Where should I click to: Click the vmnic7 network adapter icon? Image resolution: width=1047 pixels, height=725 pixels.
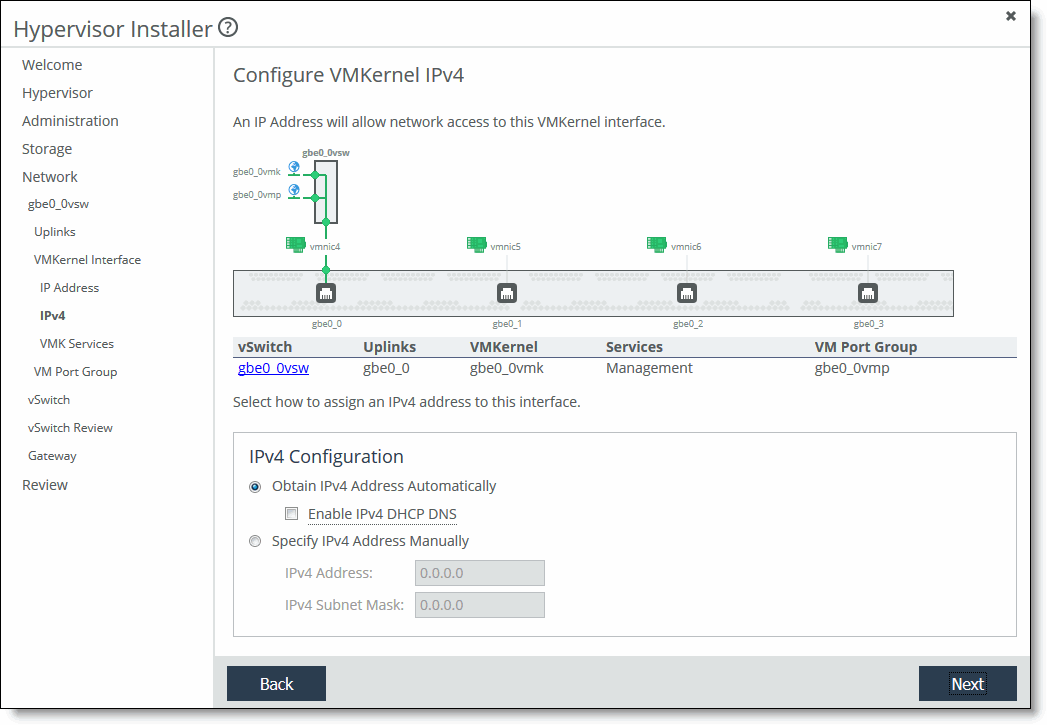pyautogui.click(x=837, y=244)
